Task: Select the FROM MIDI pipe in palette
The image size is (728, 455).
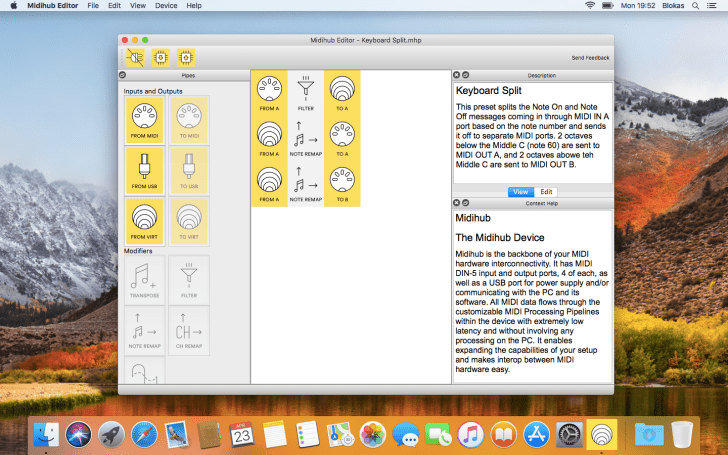Action: pyautogui.click(x=144, y=120)
